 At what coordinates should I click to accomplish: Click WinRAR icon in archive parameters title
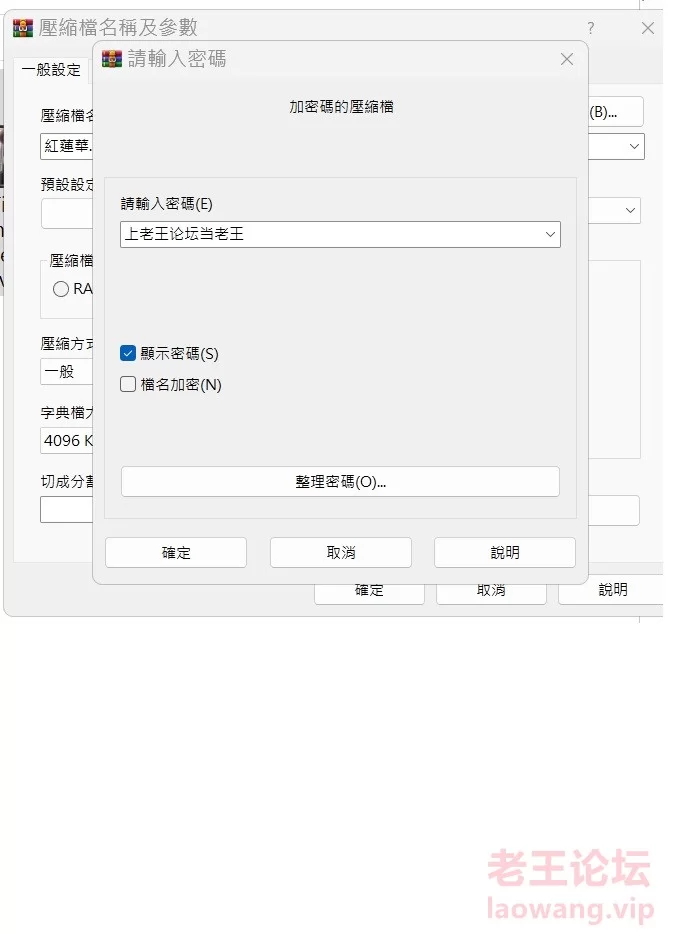coord(23,28)
